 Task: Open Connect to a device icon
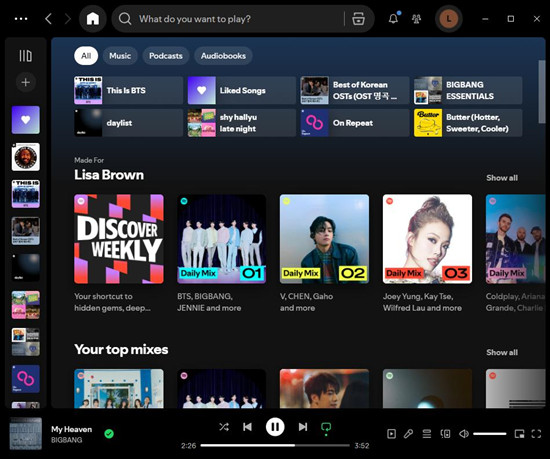(x=445, y=434)
